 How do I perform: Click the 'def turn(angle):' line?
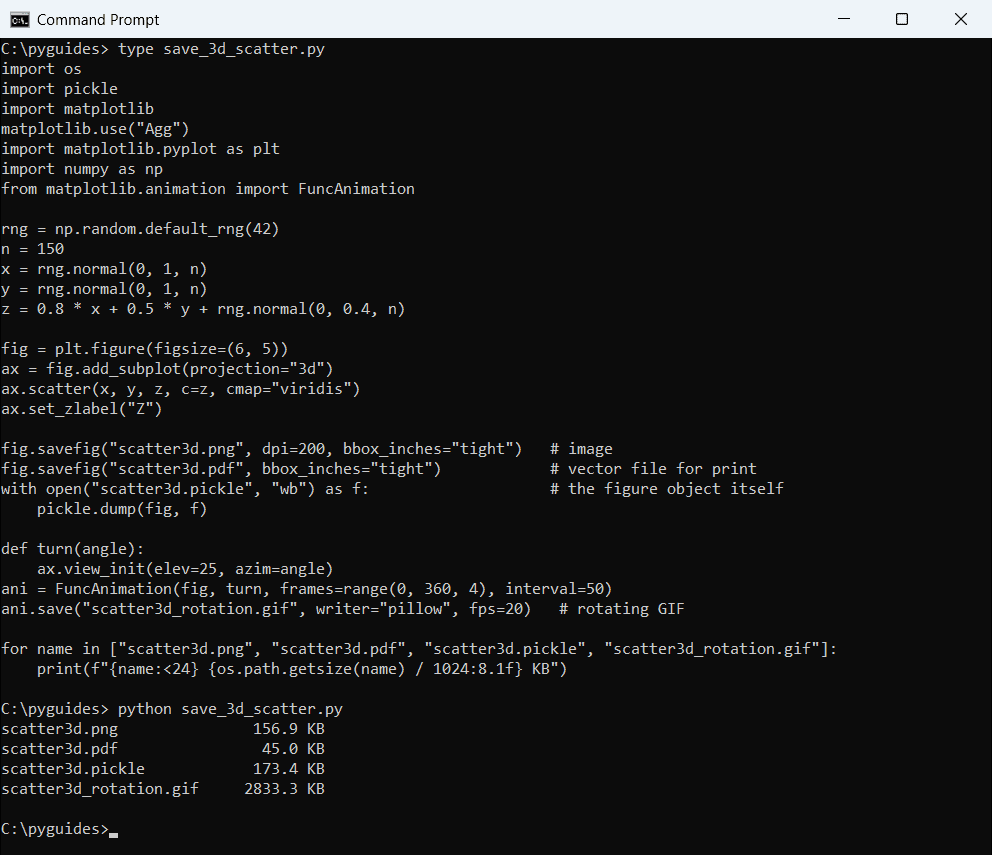pos(73,549)
